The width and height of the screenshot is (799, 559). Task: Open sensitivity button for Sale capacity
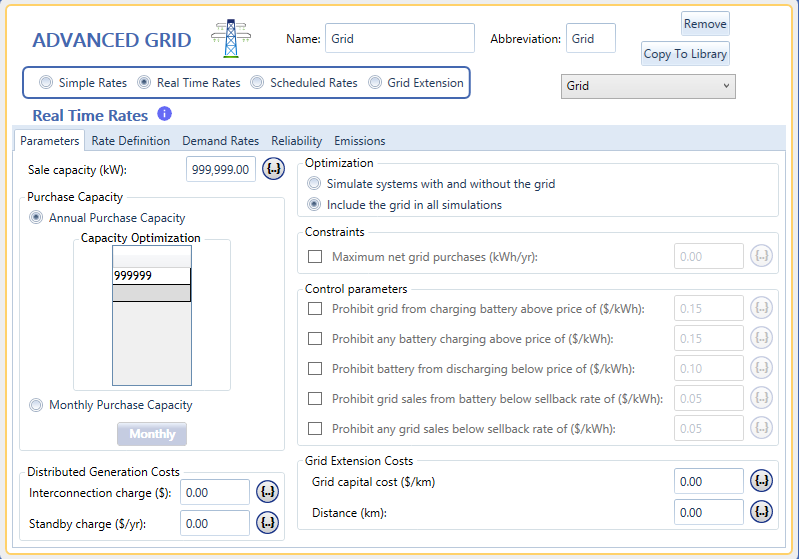(273, 169)
